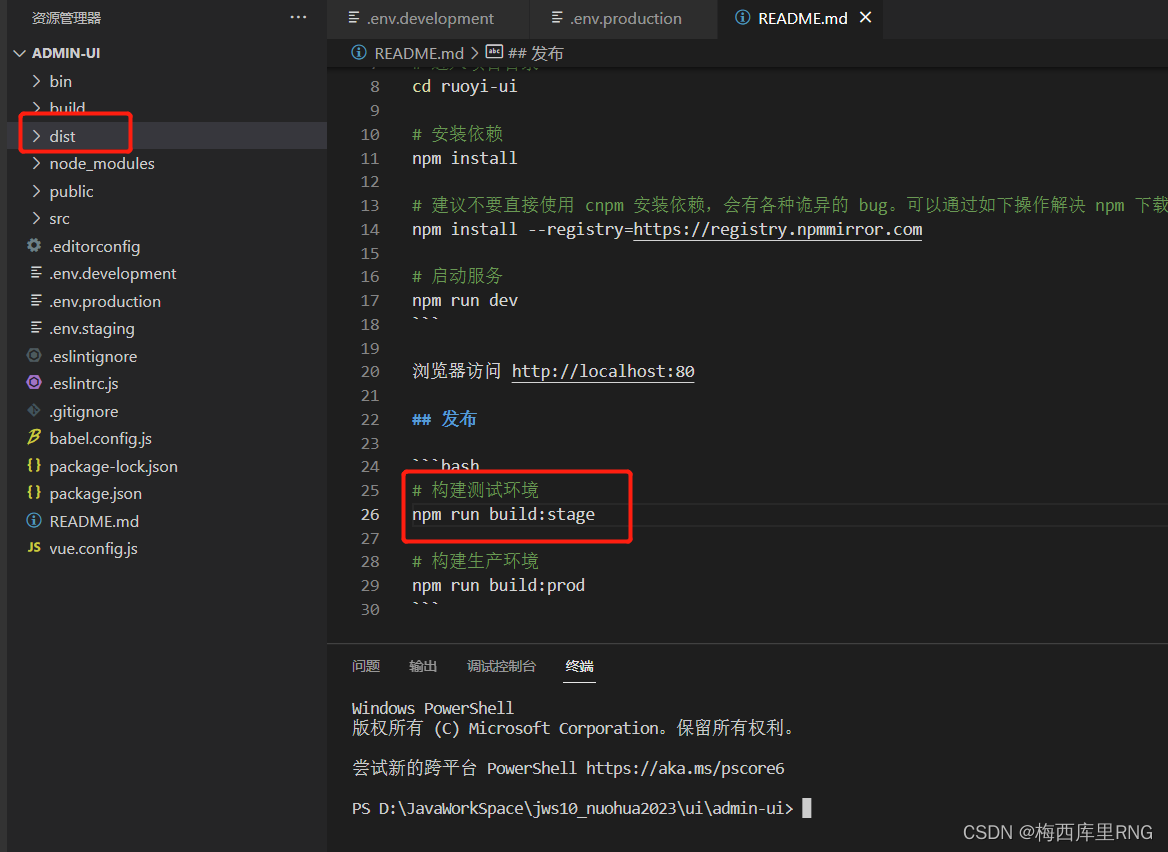This screenshot has width=1168, height=852.
Task: Select the 终端 panel tab
Action: (x=579, y=666)
